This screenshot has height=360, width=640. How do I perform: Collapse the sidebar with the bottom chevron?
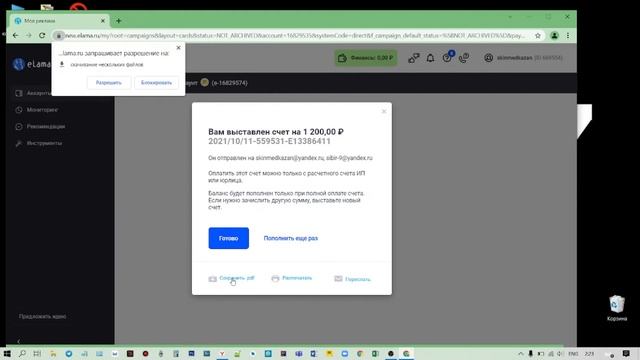tap(18, 341)
